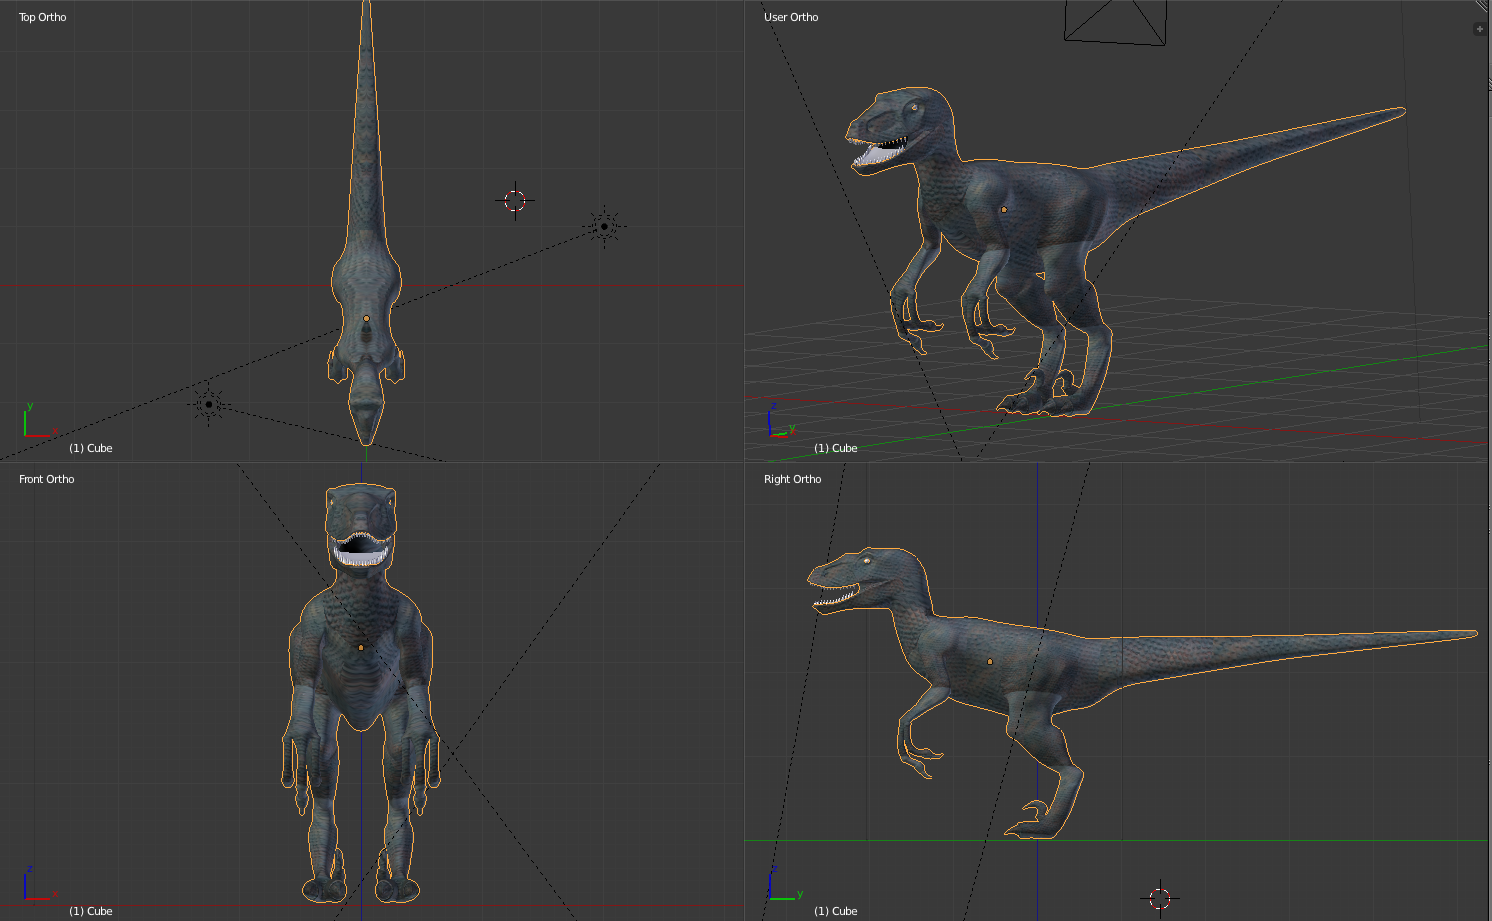Click the (1) Cube label in User Ortho
This screenshot has height=921, width=1492.
click(x=836, y=448)
